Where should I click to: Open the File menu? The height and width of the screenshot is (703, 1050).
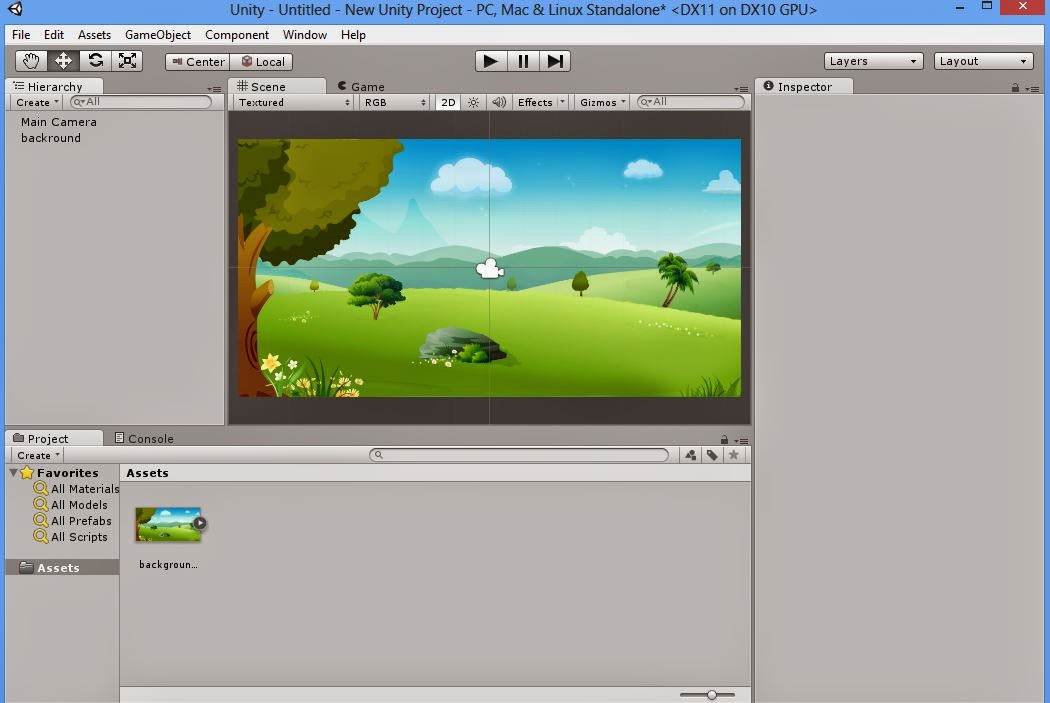[21, 35]
